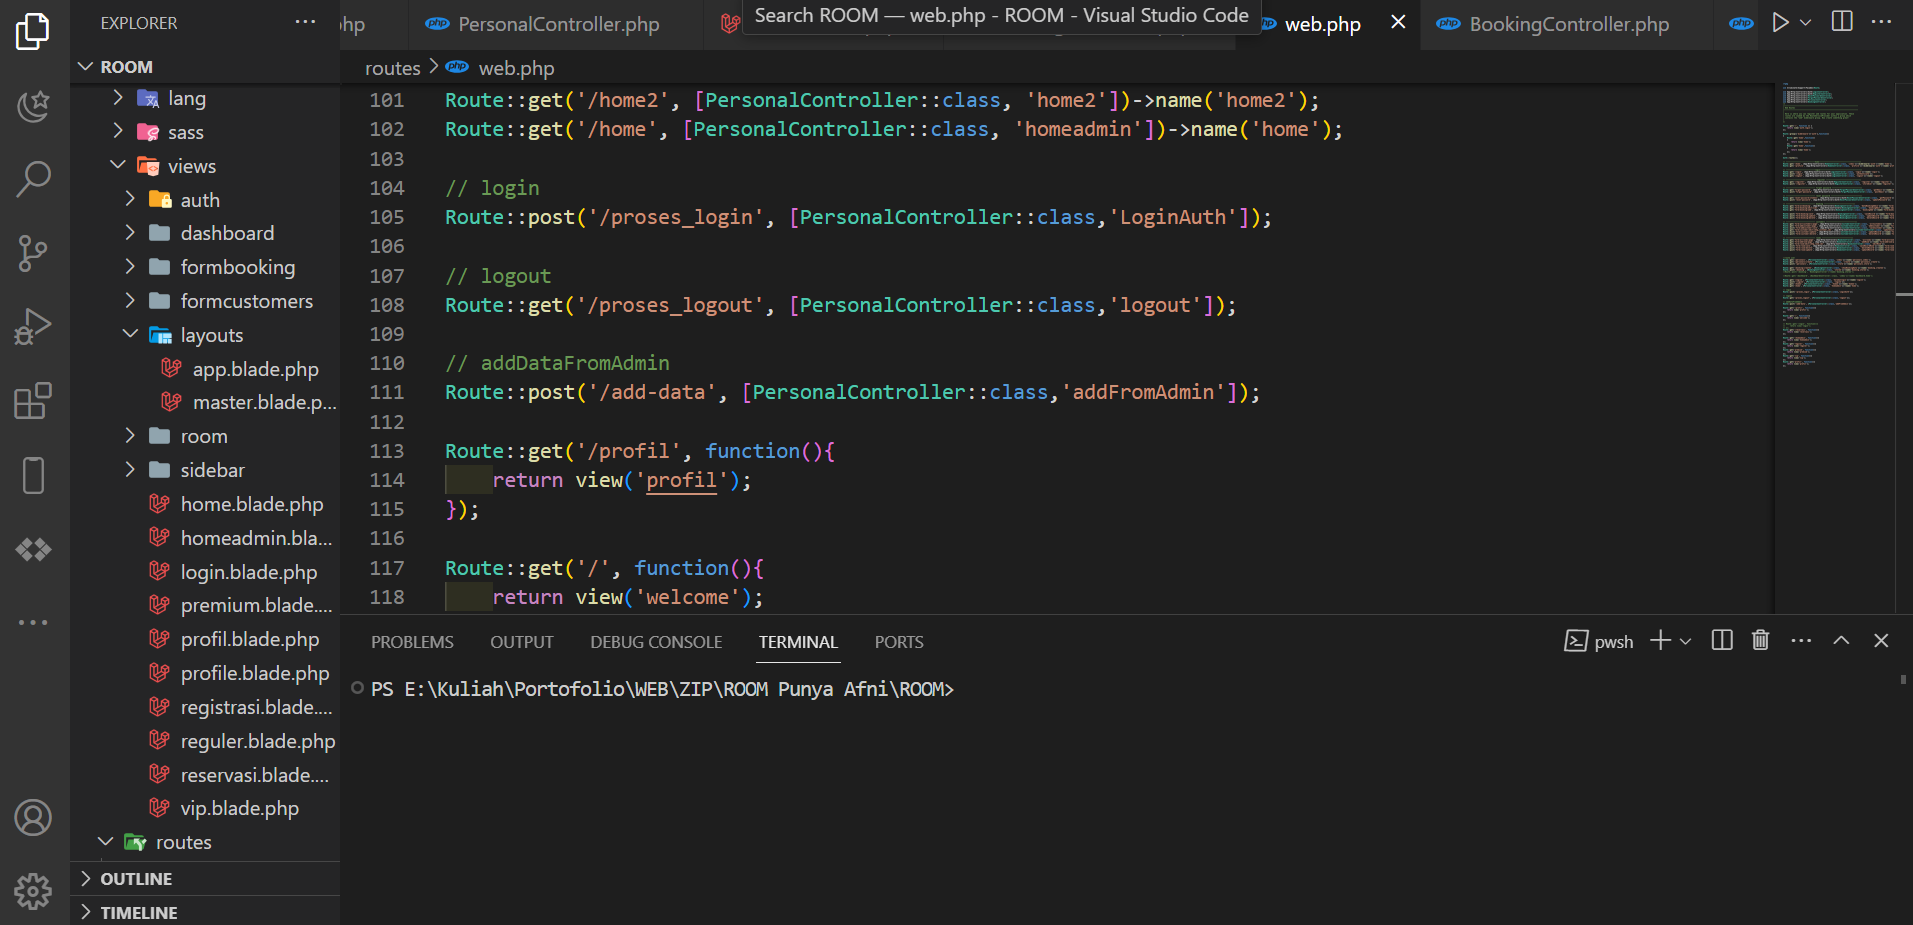Click routes breadcrumb above editor
The image size is (1913, 925).
coord(392,68)
